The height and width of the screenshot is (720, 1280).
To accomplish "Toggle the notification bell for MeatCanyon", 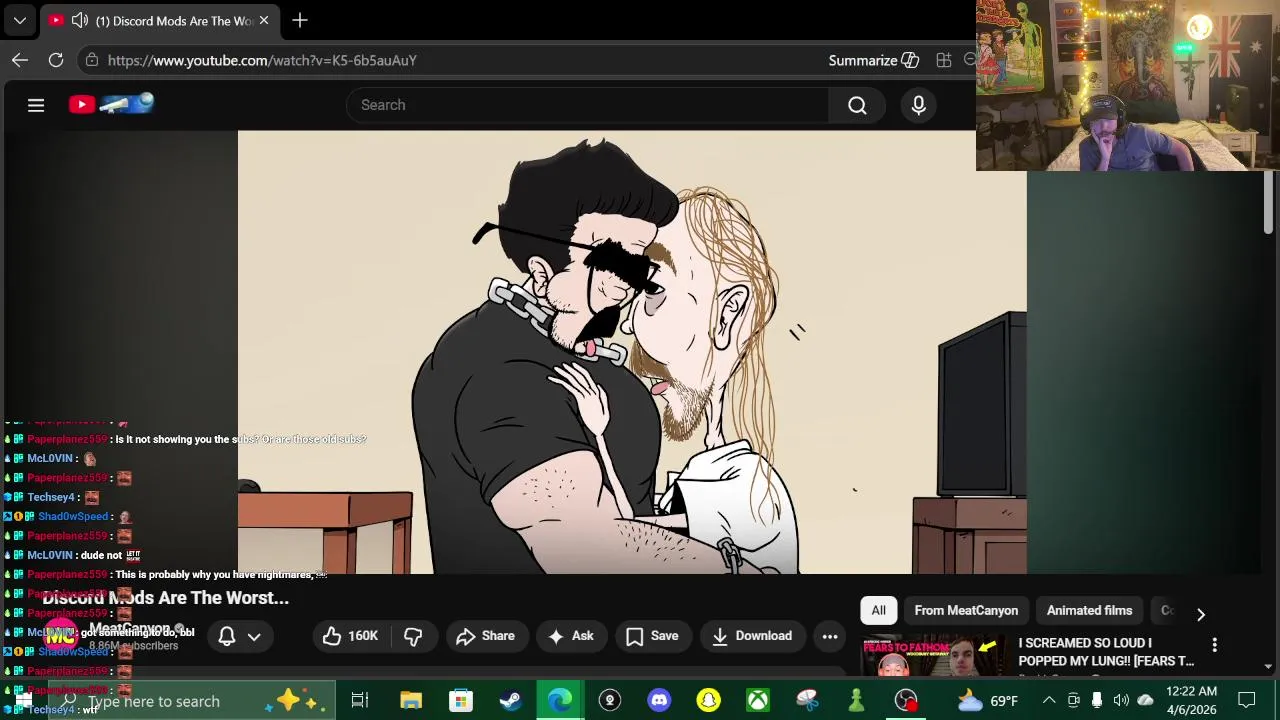I will [227, 636].
